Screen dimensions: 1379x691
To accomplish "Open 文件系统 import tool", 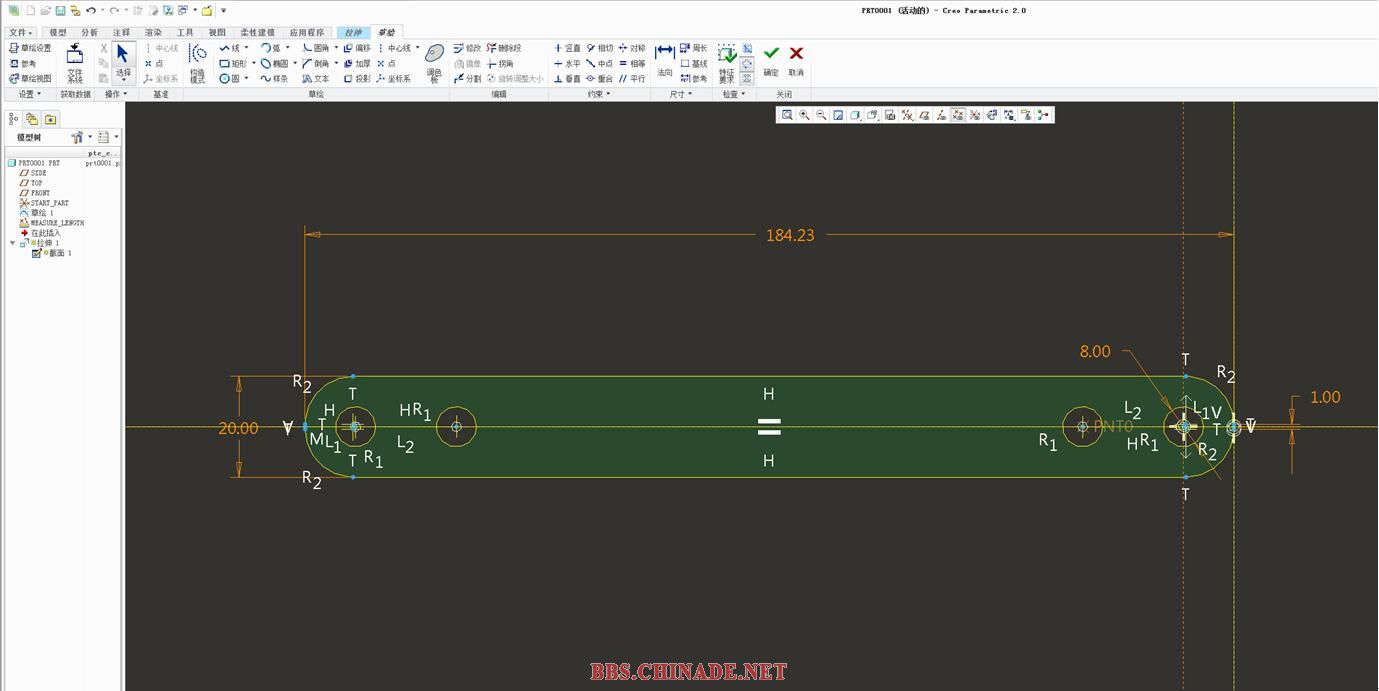I will [75, 62].
